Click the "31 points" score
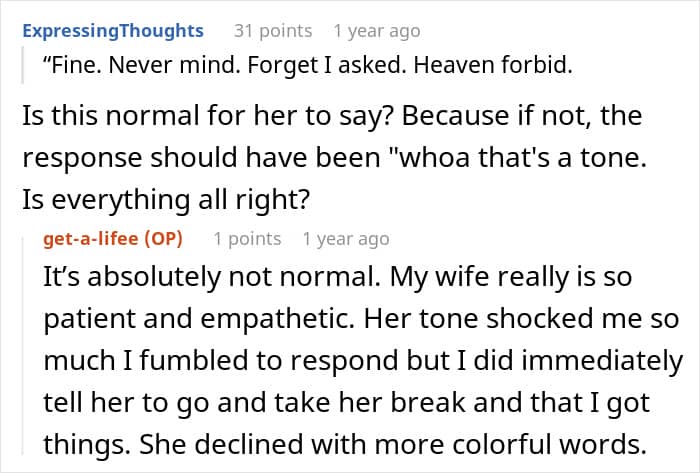Screen dimensions: 700x473 [x=273, y=31]
